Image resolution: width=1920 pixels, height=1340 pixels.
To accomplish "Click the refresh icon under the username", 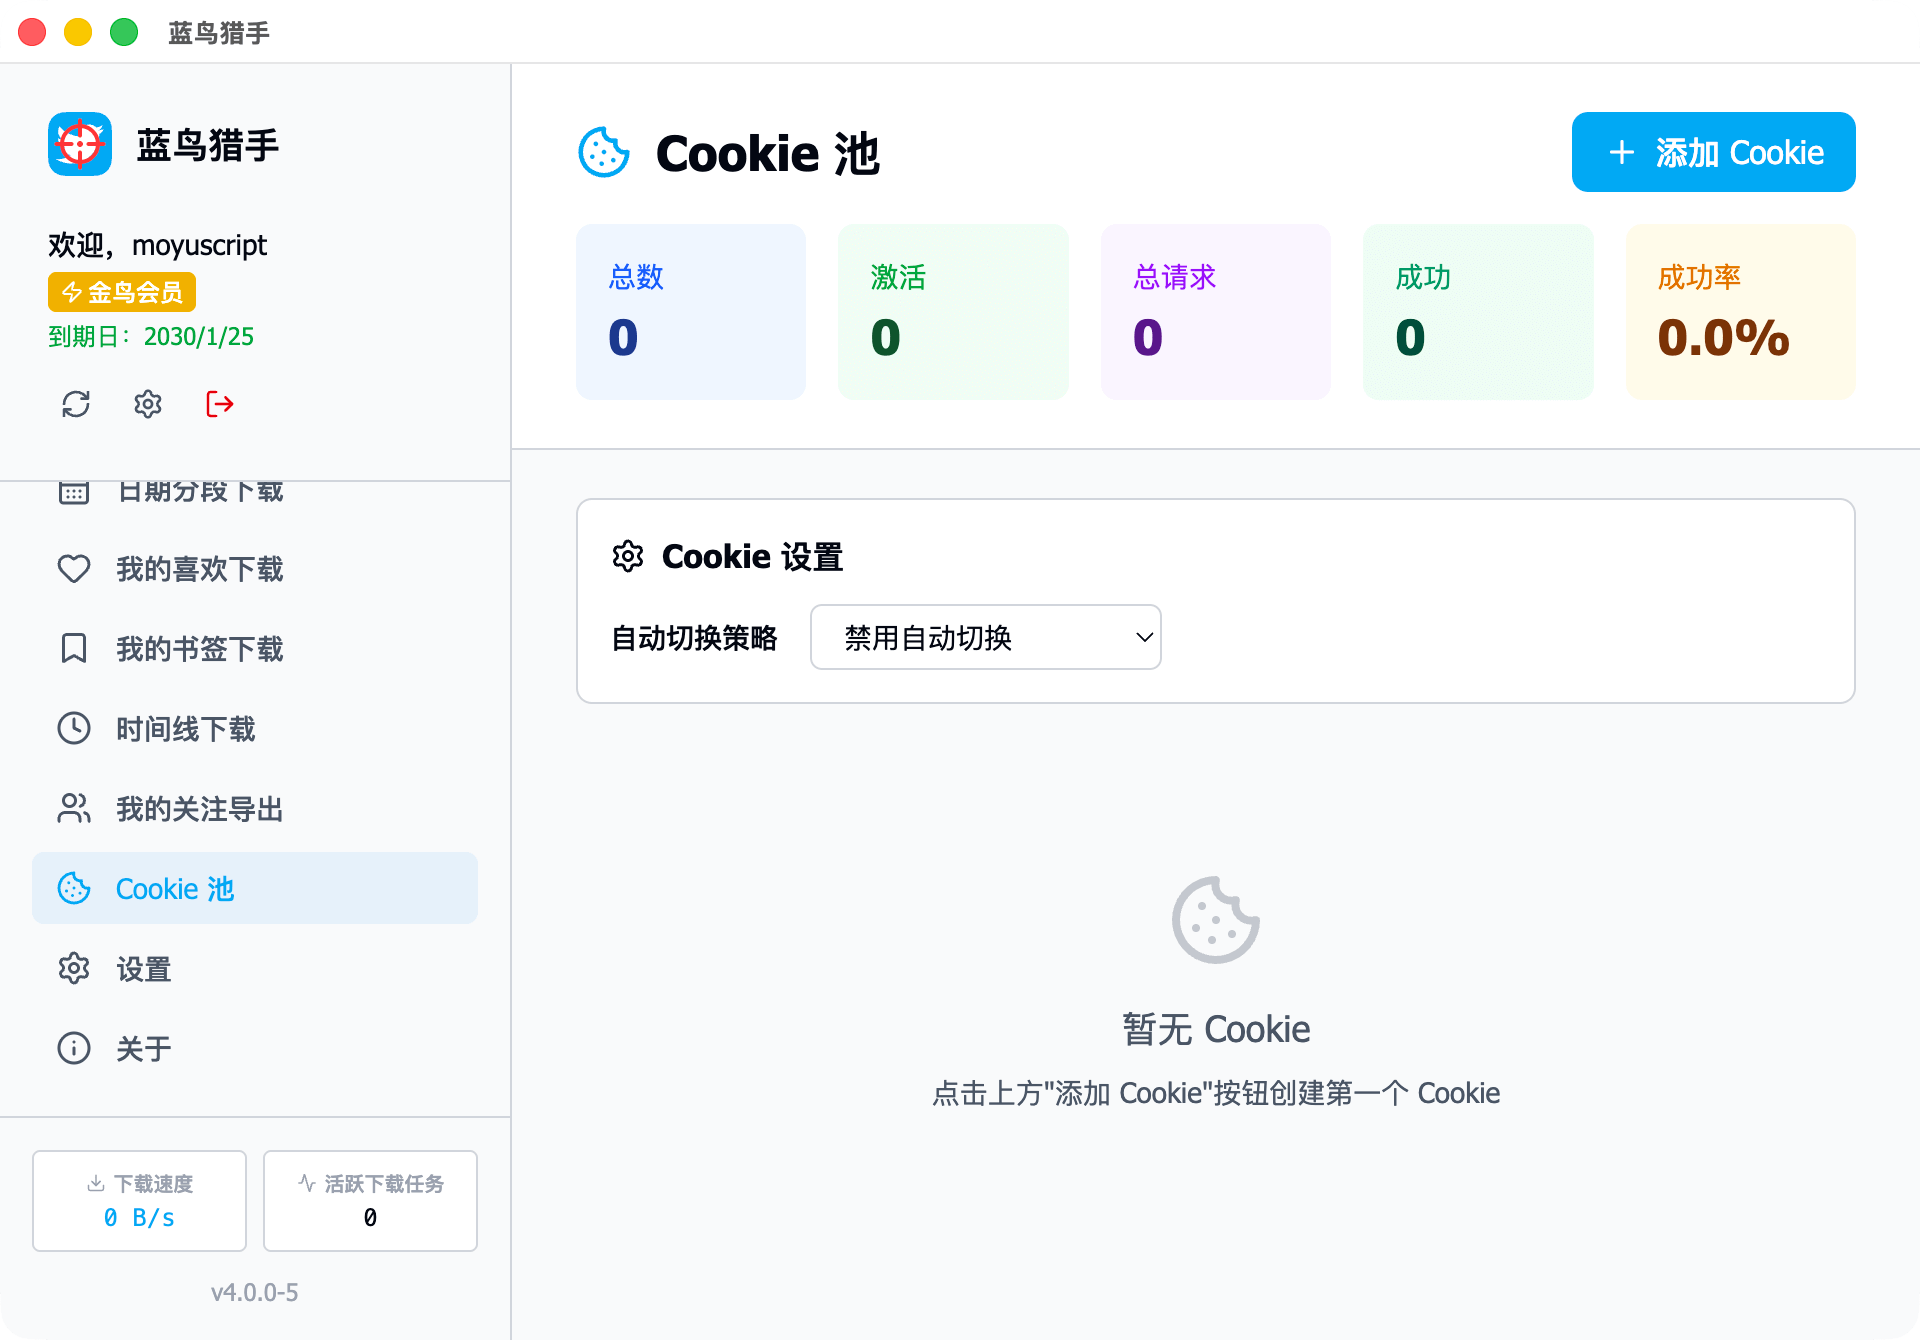I will coord(76,404).
